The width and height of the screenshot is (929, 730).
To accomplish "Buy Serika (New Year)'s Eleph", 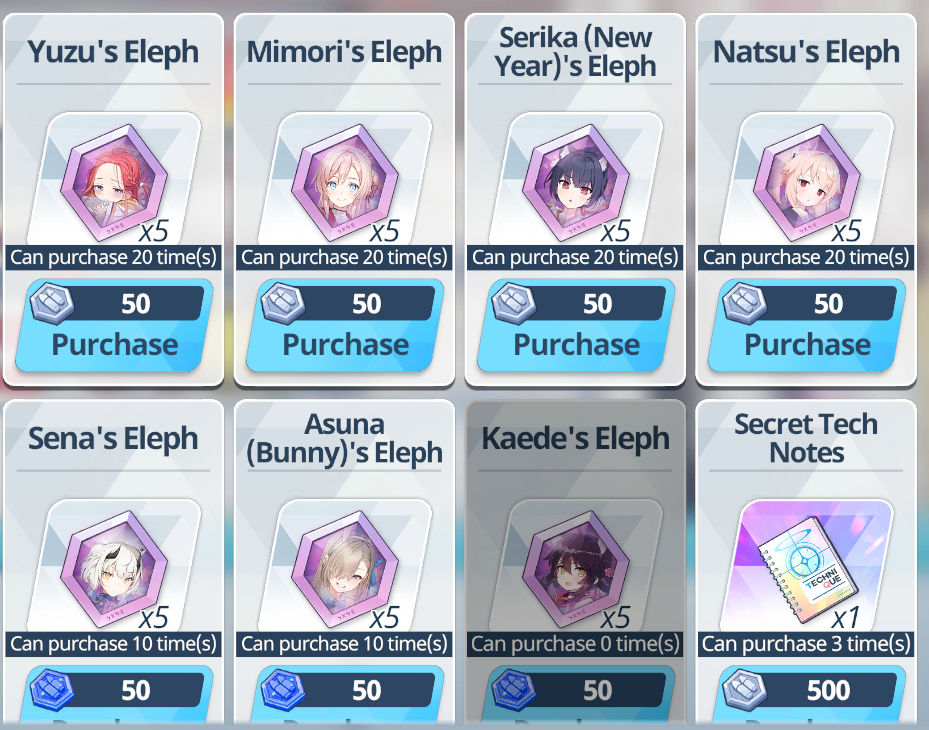I will (x=576, y=326).
